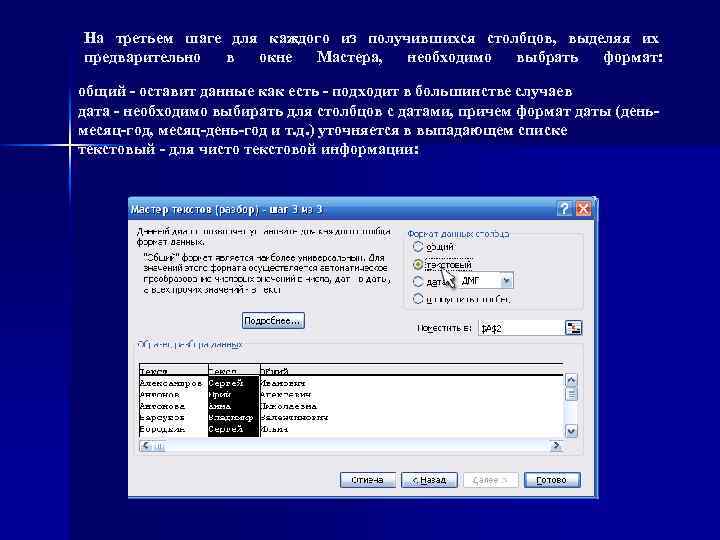Select the Общий format radio button
Viewport: 720px width, 540px height.
pyautogui.click(x=417, y=247)
